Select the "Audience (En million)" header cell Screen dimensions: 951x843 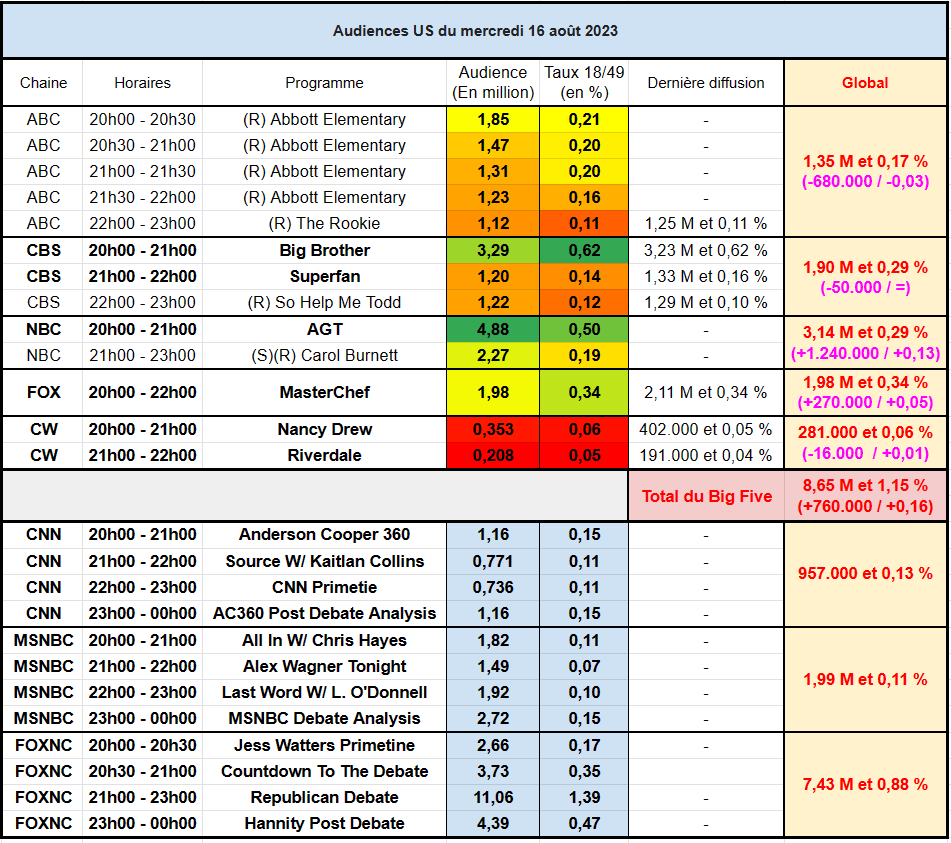tap(492, 83)
